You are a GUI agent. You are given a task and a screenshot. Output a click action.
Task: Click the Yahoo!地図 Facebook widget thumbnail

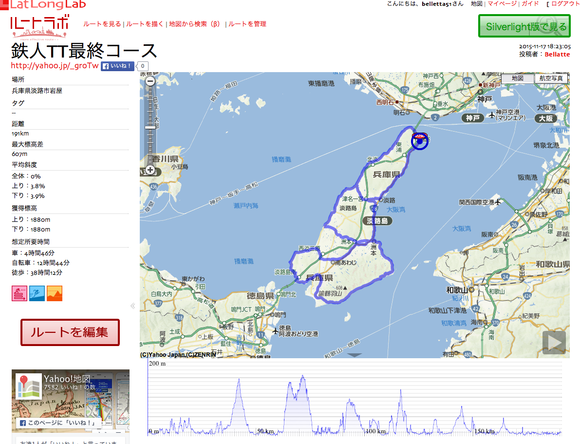click(x=29, y=386)
